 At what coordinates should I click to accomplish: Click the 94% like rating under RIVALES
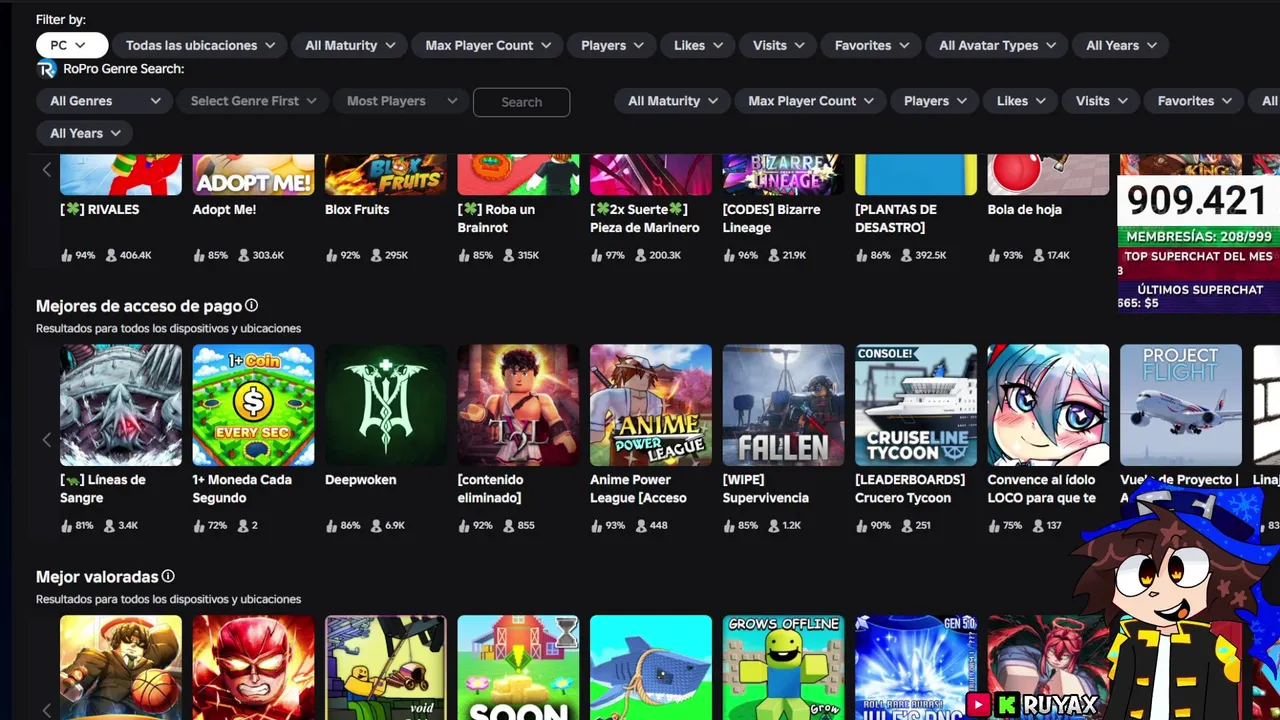[x=85, y=255]
